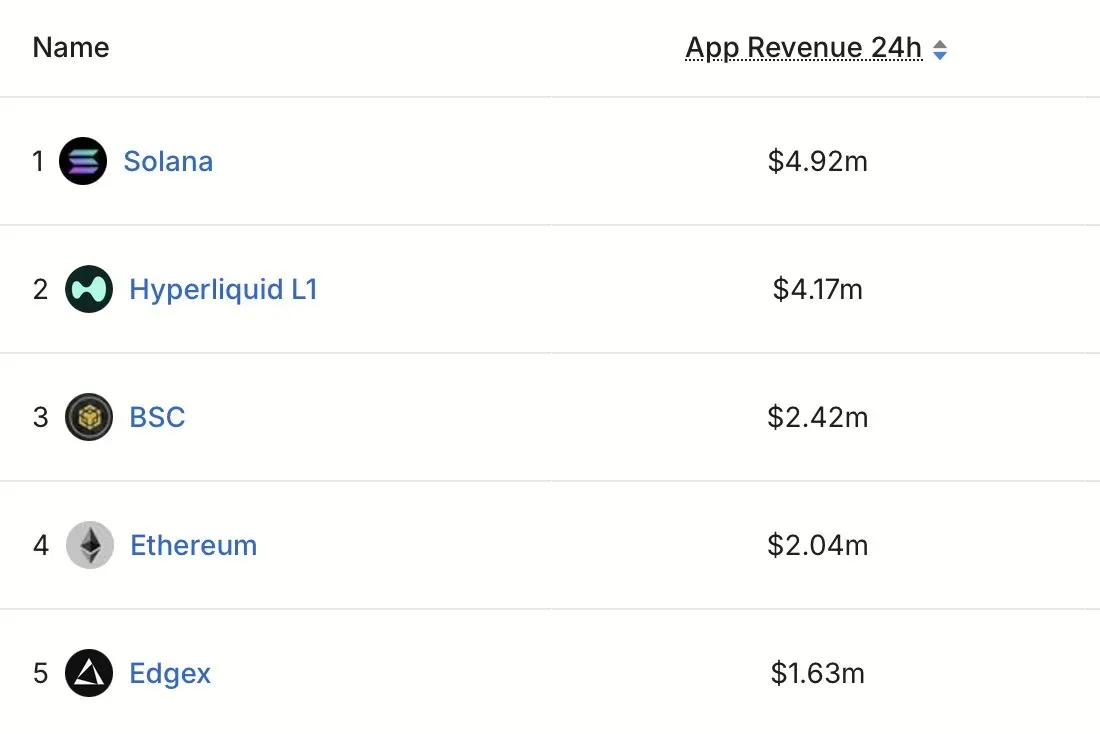Click the BSC chain logo icon
Viewport: 1100px width, 734px height.
[x=89, y=417]
